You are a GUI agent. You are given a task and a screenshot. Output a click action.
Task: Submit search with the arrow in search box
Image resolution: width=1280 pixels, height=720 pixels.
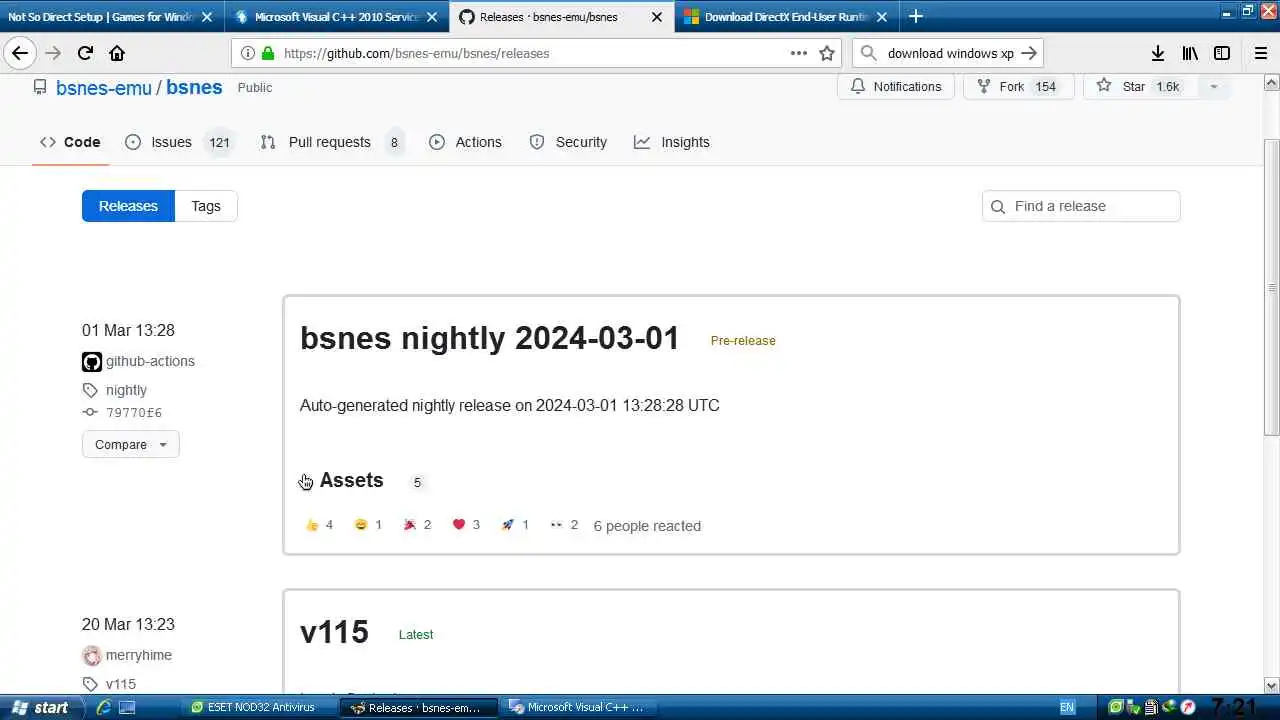(x=1029, y=53)
